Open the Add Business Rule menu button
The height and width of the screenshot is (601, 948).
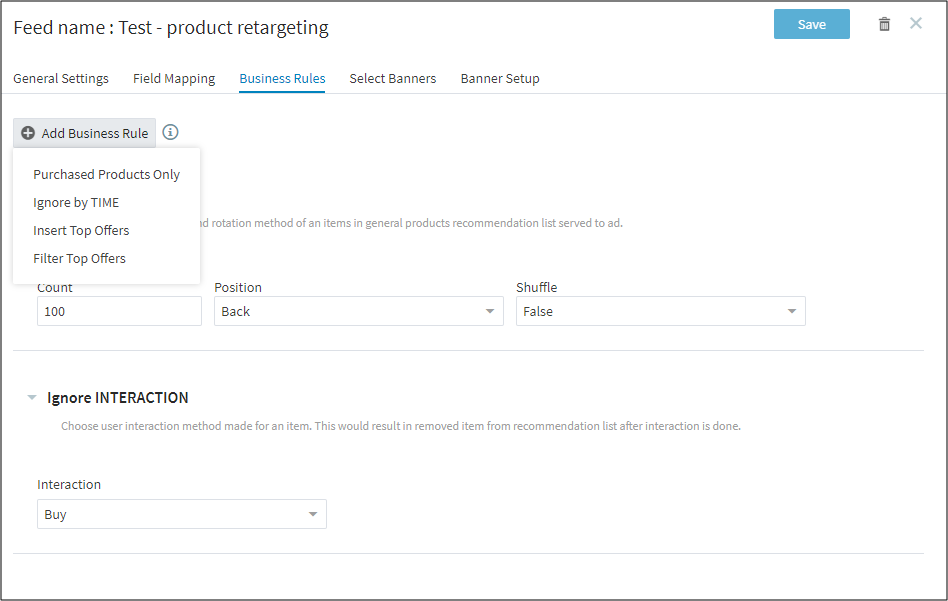click(85, 133)
